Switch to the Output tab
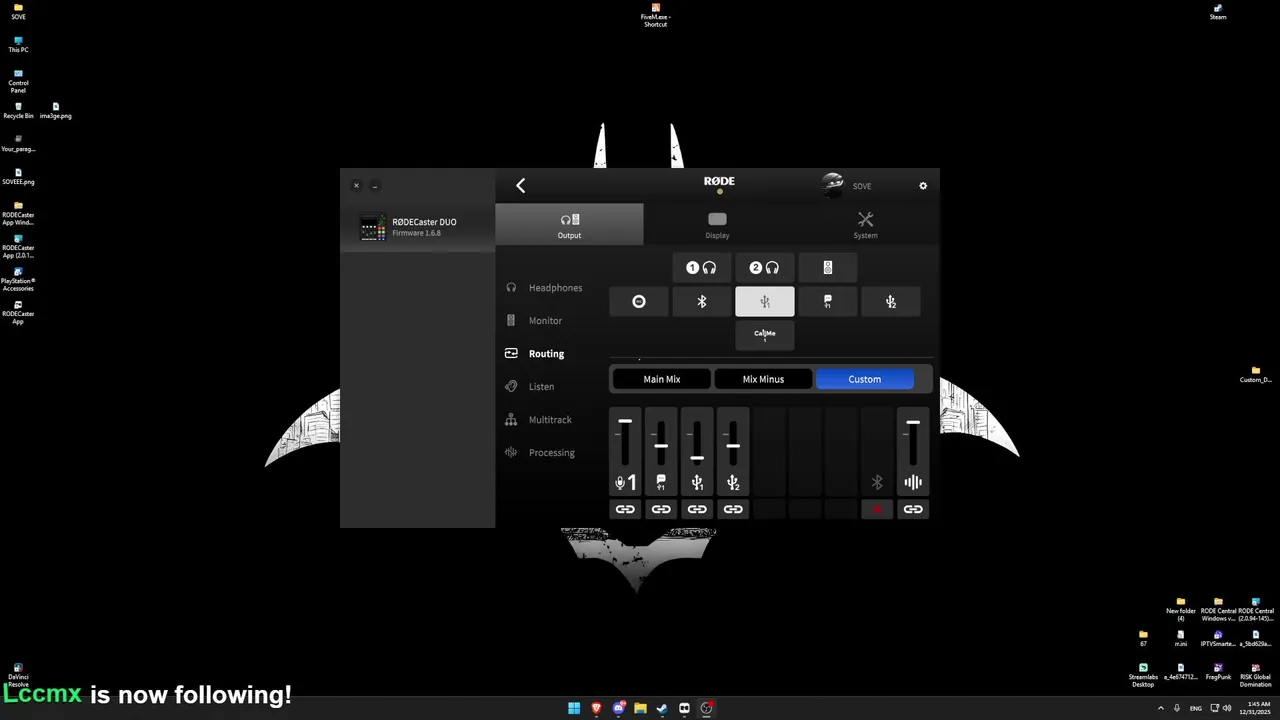 (569, 225)
